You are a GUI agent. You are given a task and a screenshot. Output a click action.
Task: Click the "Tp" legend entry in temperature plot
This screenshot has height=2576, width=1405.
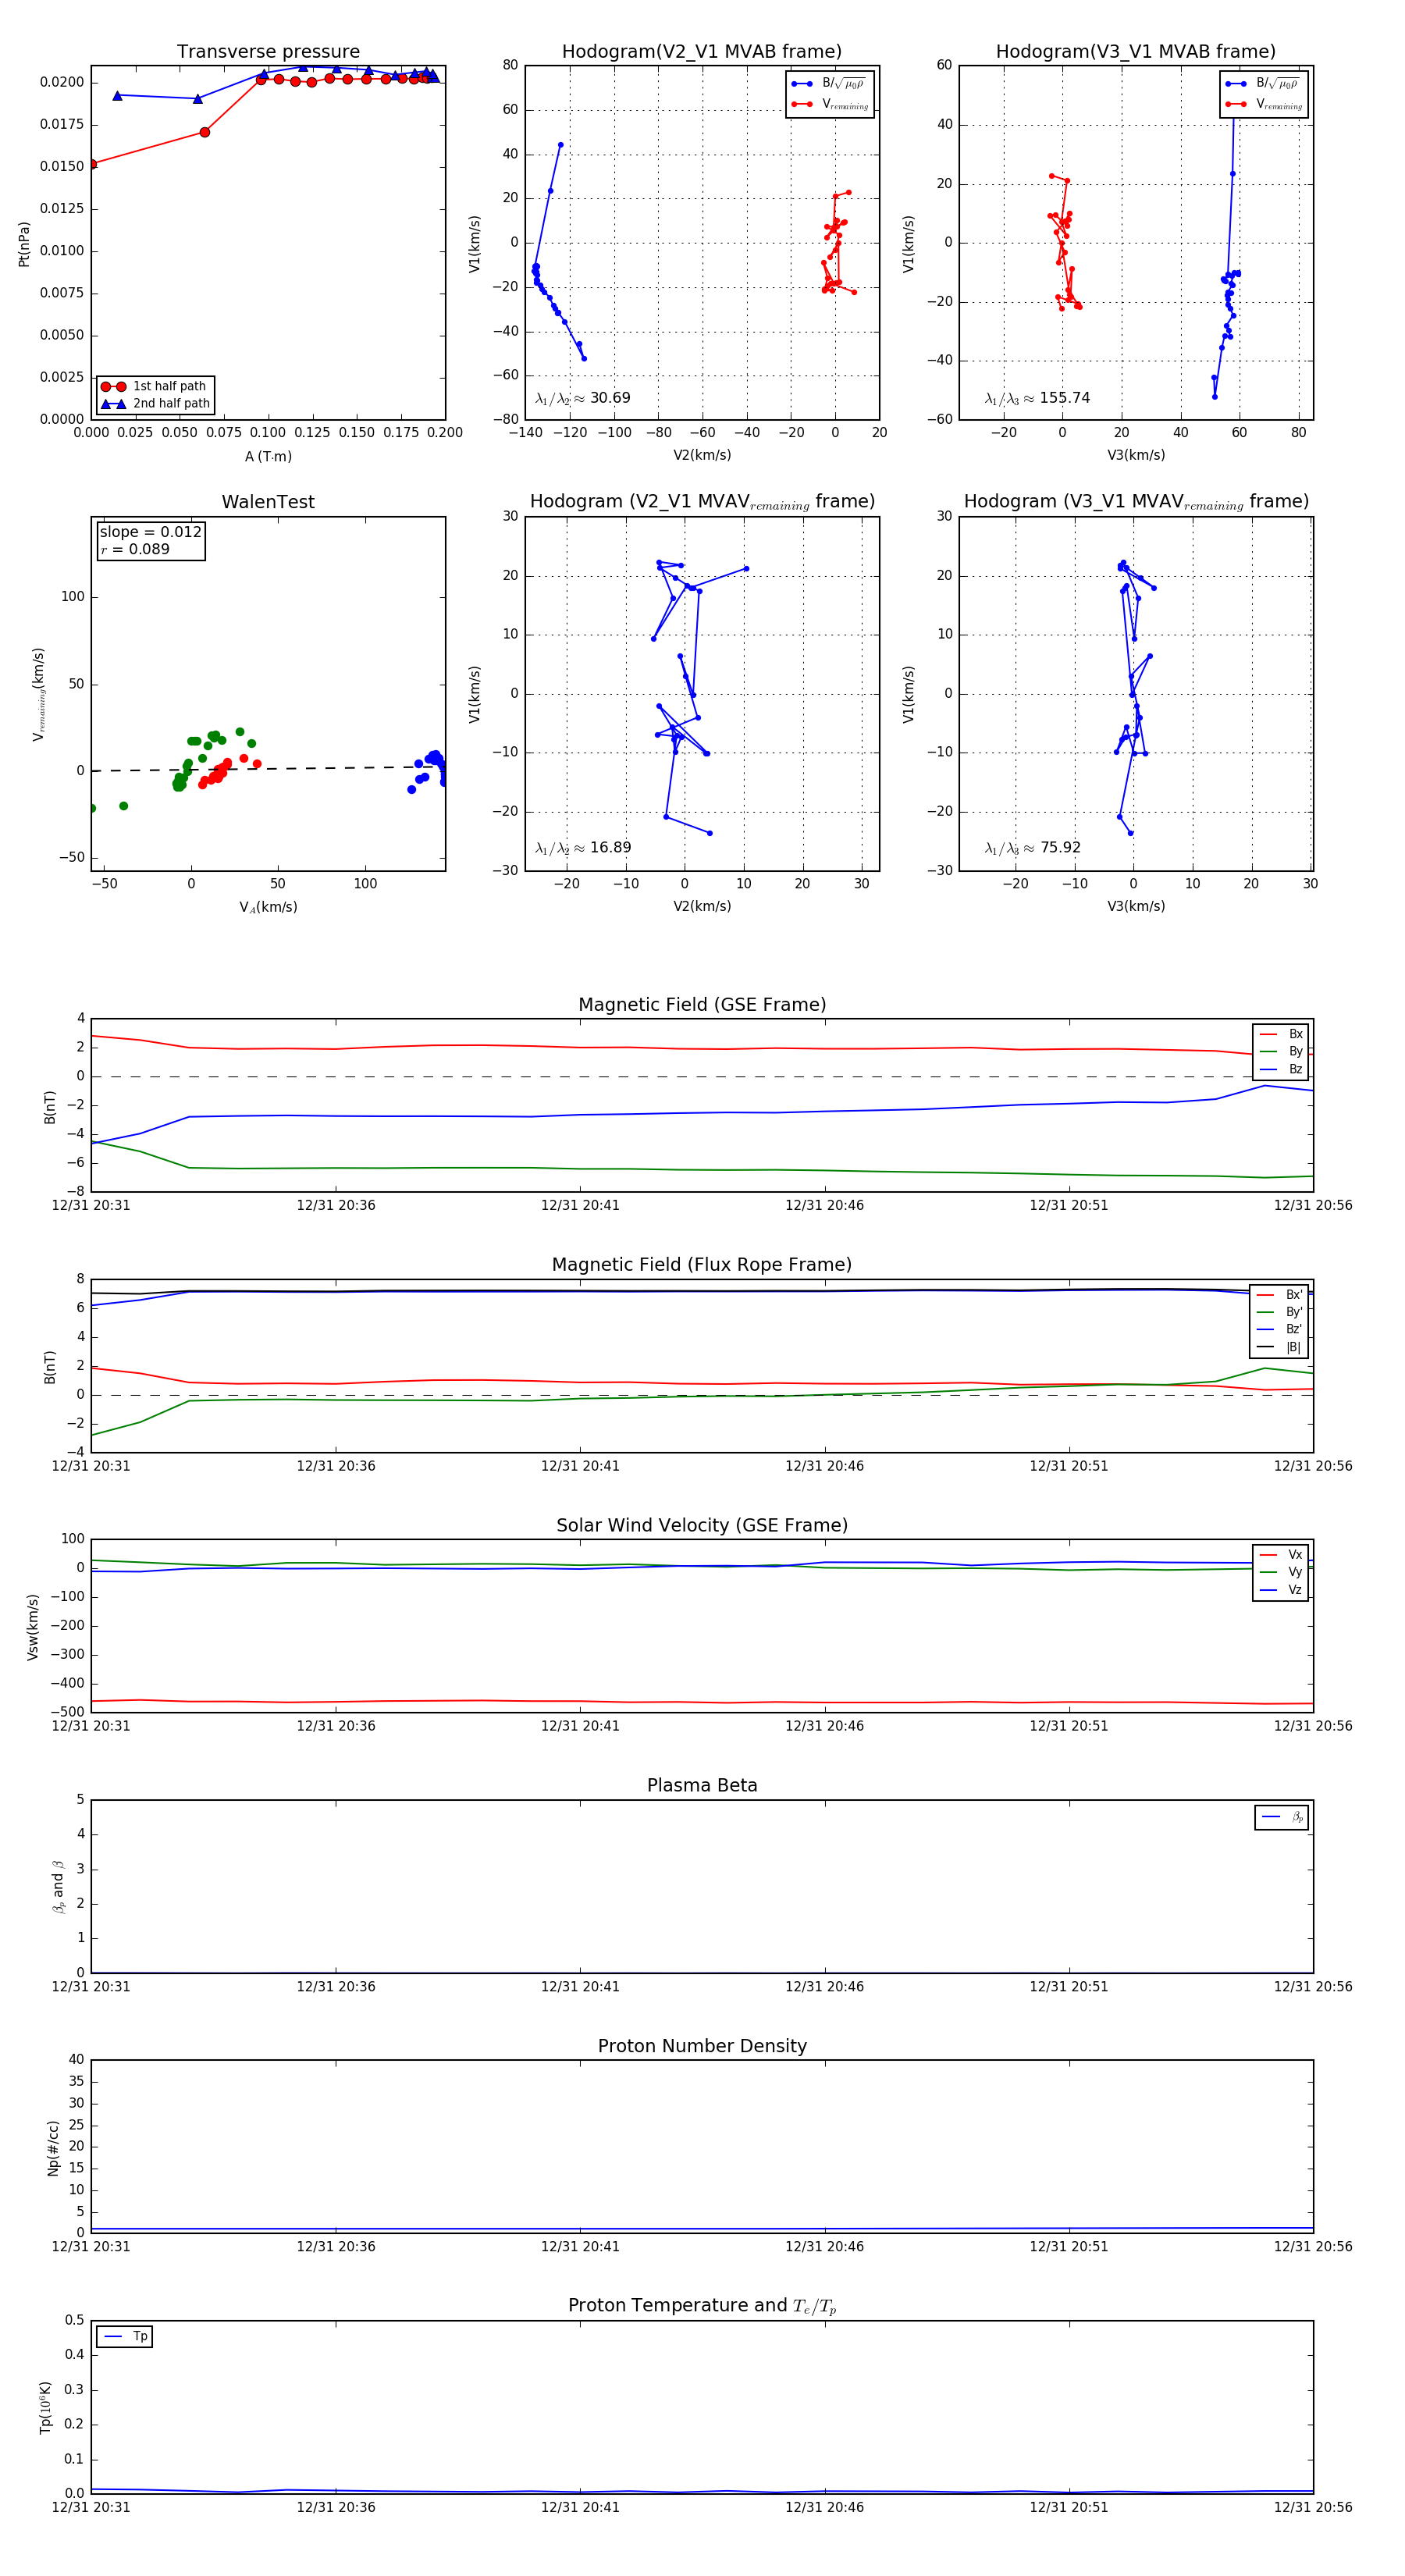pos(125,2337)
